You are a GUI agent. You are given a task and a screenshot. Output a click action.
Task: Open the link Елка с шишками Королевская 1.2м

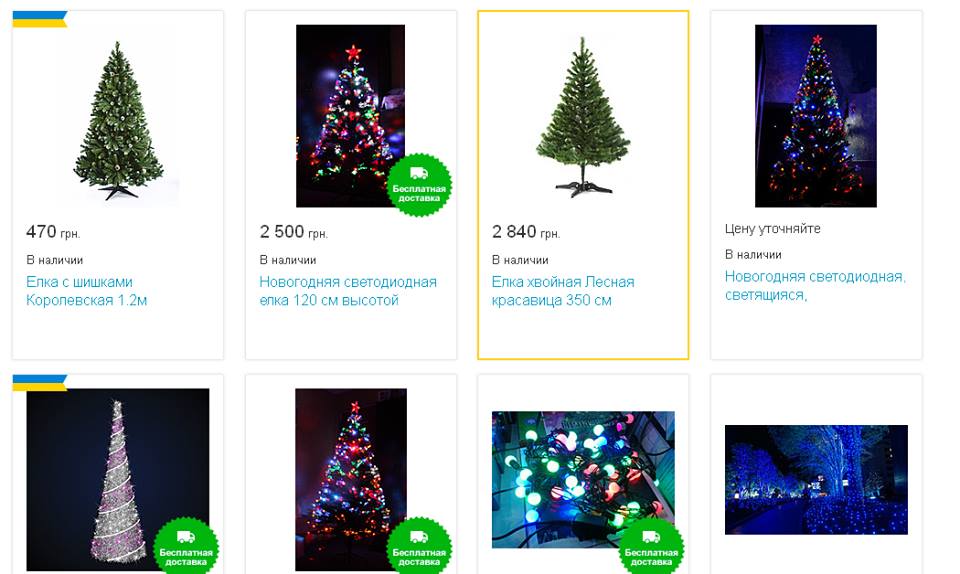click(x=86, y=291)
